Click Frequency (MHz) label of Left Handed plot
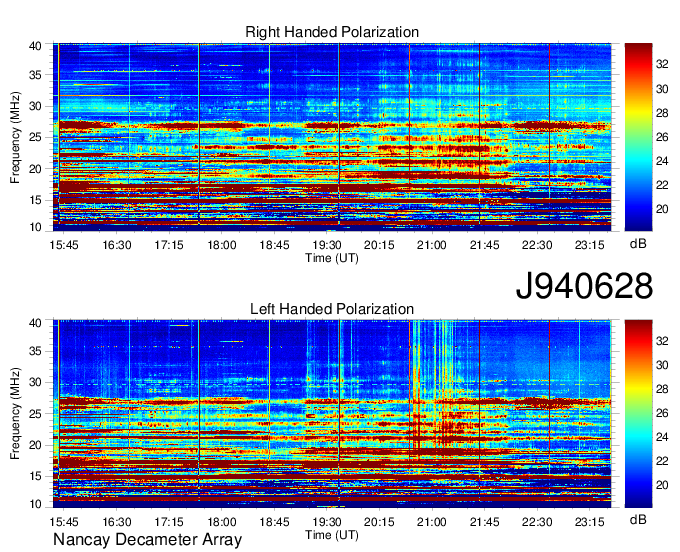This screenshot has width=680, height=552. [x=15, y=414]
